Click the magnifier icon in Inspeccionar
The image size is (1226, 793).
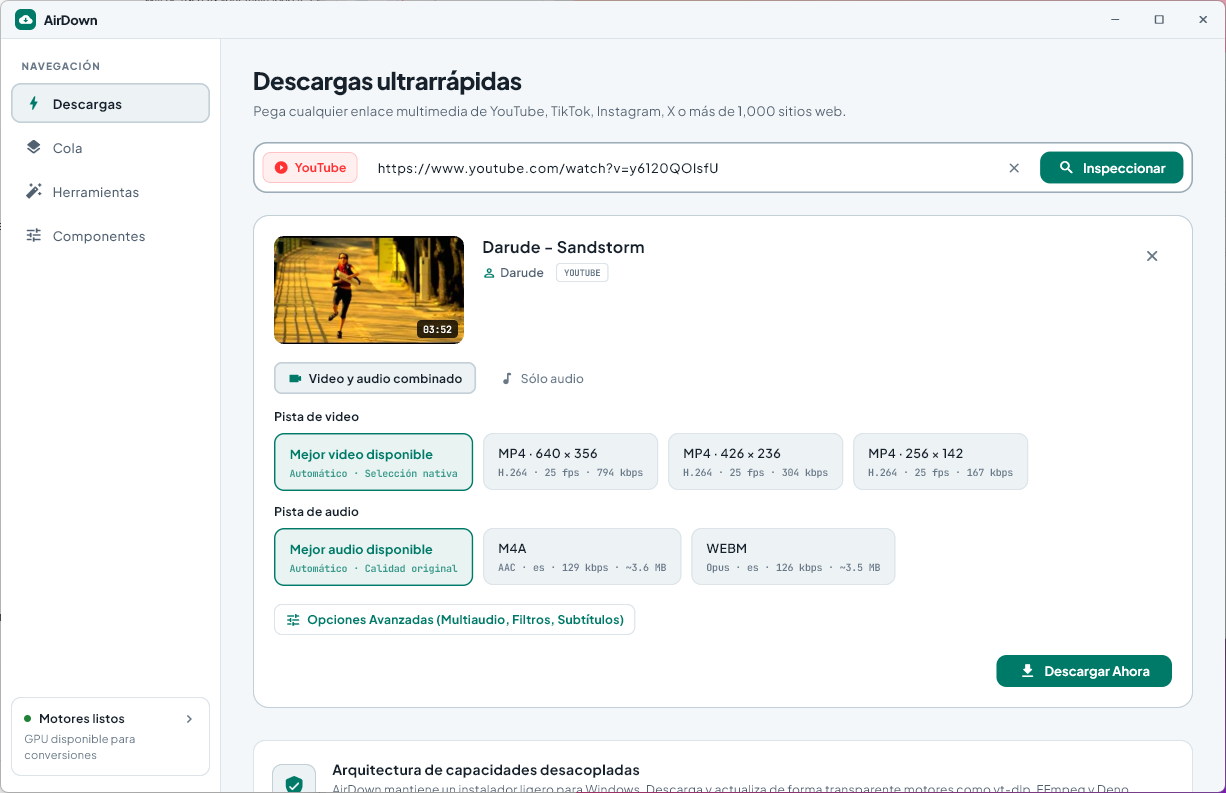1066,168
